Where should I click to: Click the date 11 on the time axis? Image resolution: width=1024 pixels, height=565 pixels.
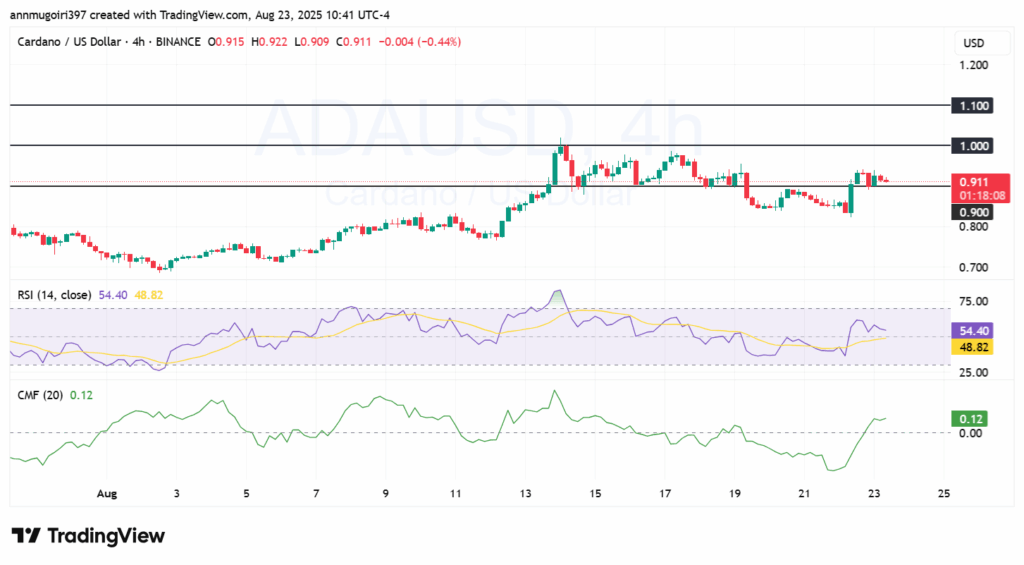(455, 494)
